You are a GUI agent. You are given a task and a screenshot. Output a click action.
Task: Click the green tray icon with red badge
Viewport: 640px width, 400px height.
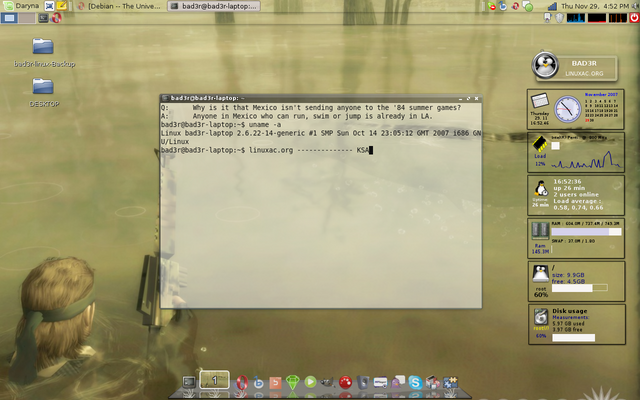pyautogui.click(x=491, y=6)
